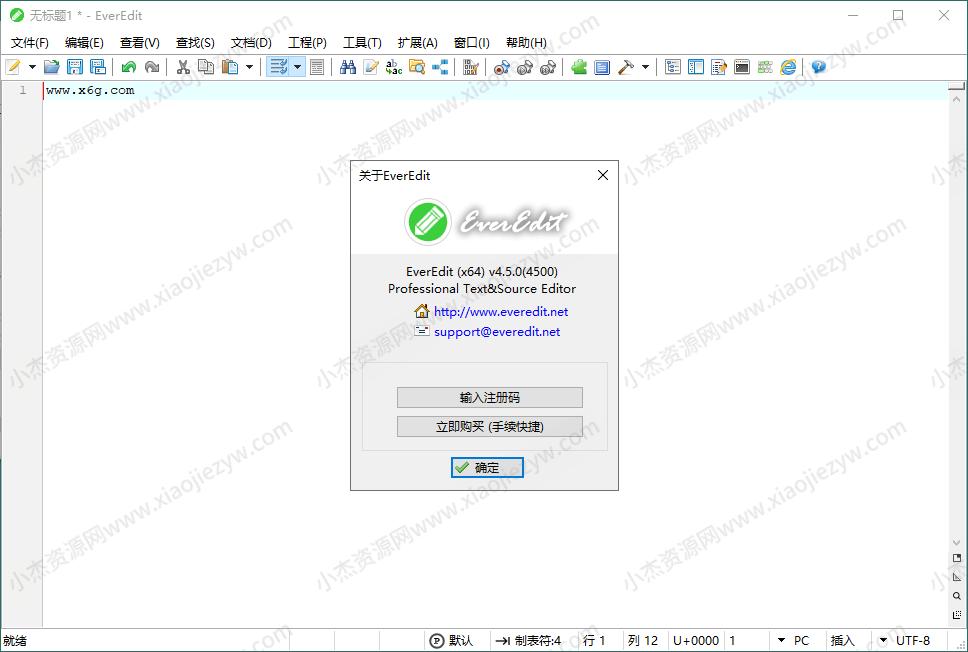This screenshot has height=652, width=968.
Task: Redo the last undone edit
Action: [152, 67]
